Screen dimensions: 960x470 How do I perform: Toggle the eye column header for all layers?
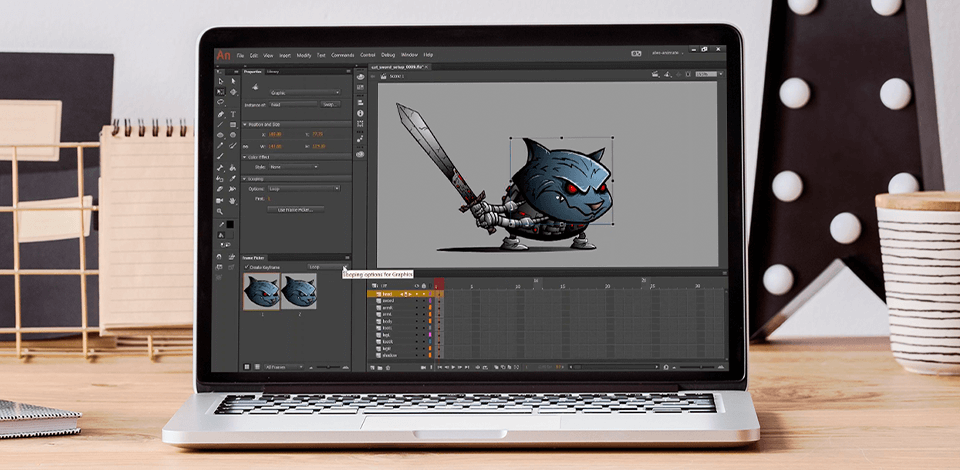417,286
